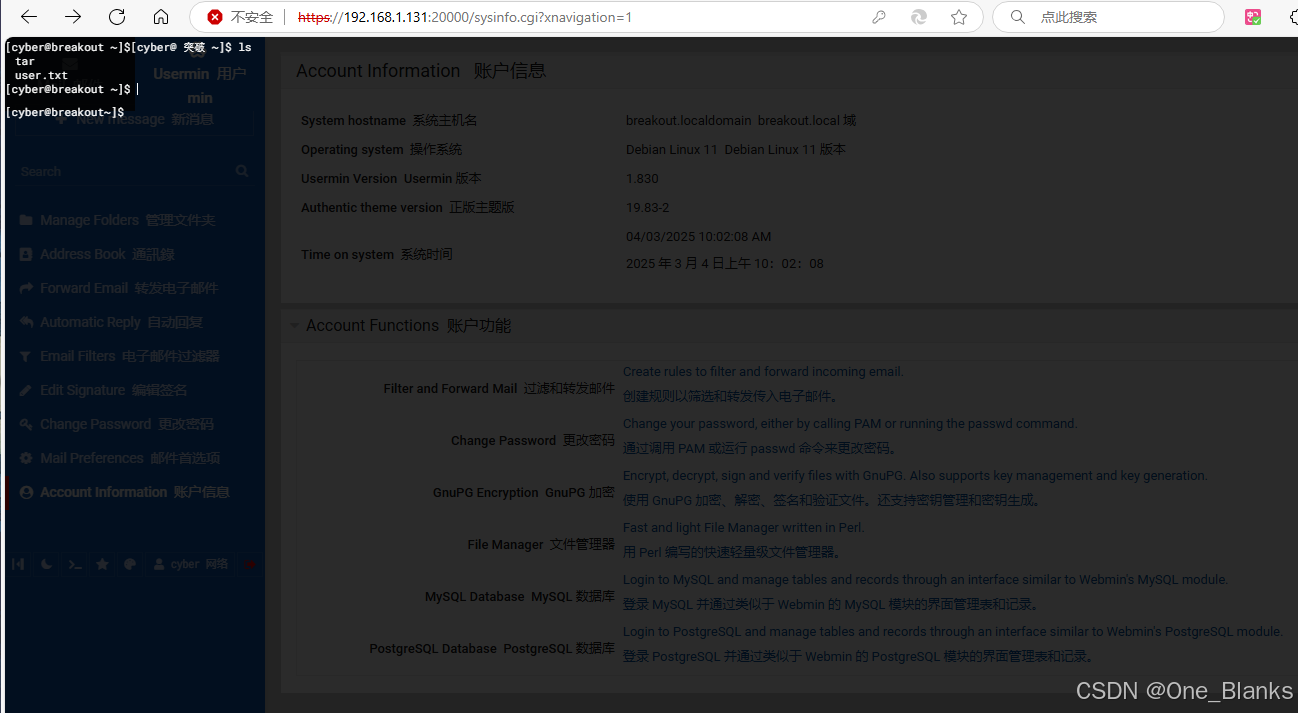Viewport: 1298px width, 713px height.
Task: Click the Edit Signature pencil icon
Action: [26, 390]
